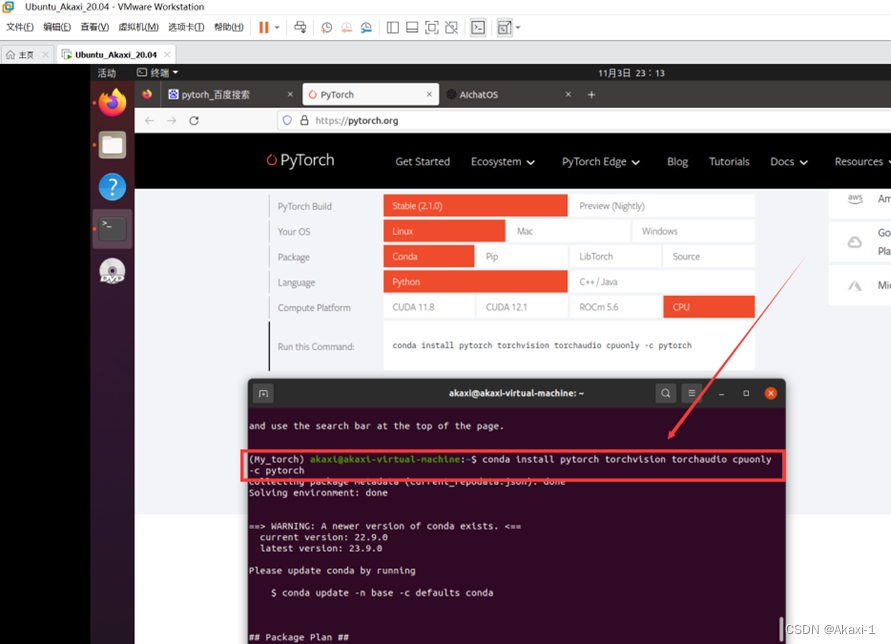
Task: Click the PyTorch logo on the page
Action: coord(301,160)
